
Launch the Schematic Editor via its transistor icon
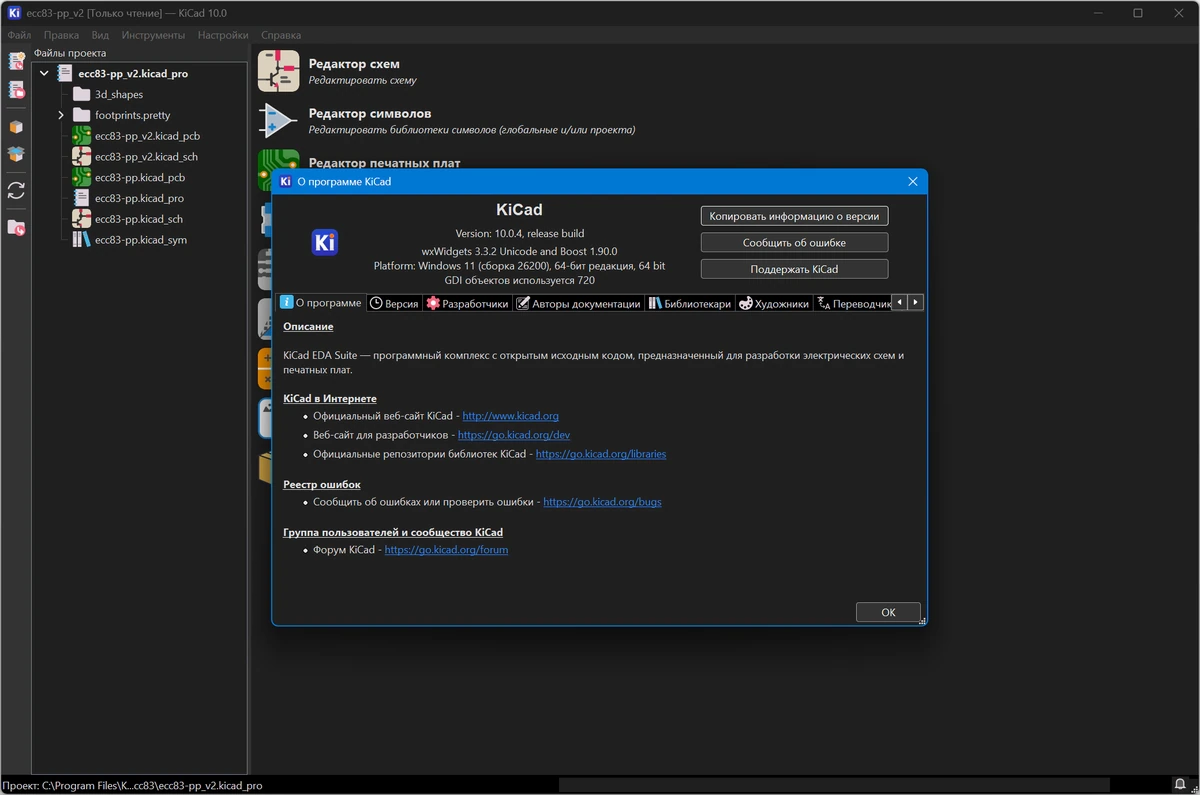click(x=278, y=71)
